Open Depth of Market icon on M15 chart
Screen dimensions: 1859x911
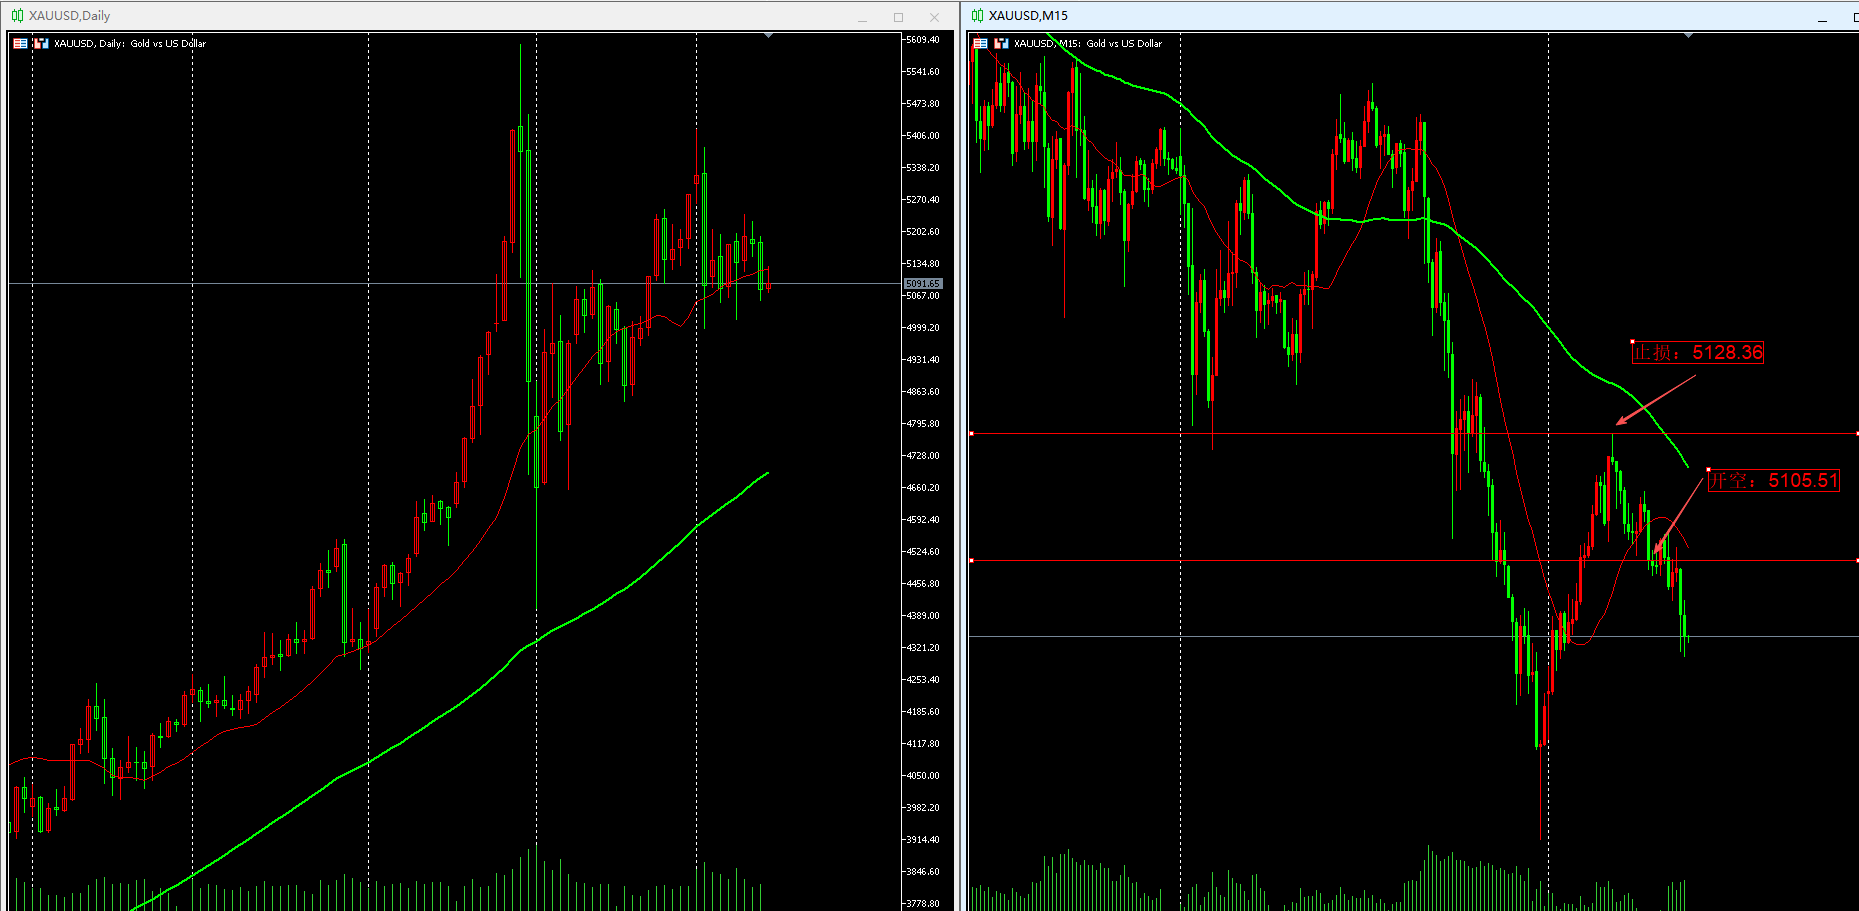click(1001, 44)
